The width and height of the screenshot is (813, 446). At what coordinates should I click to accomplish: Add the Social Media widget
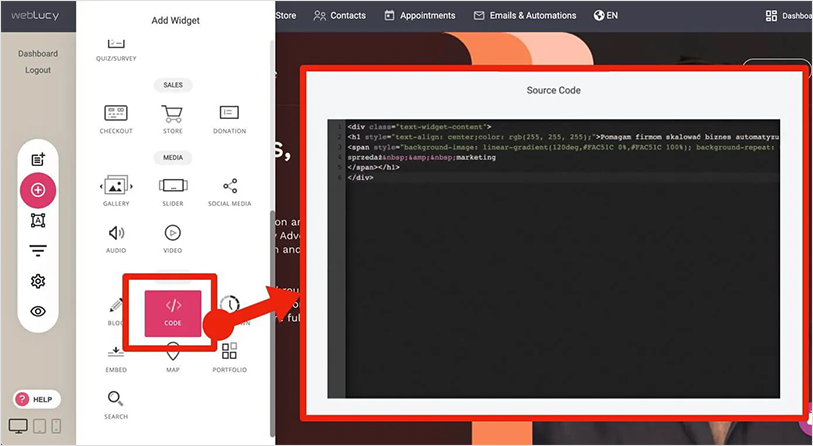pyautogui.click(x=230, y=192)
